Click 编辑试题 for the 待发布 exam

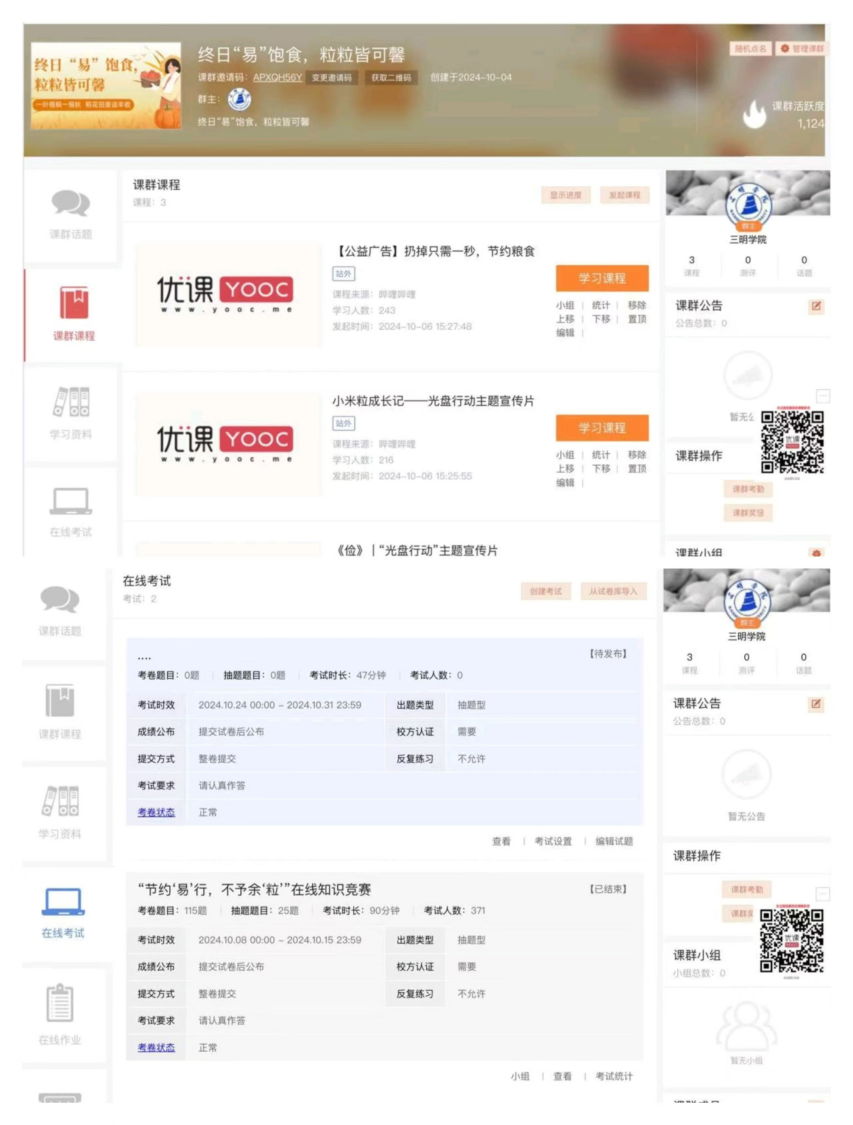(x=614, y=842)
